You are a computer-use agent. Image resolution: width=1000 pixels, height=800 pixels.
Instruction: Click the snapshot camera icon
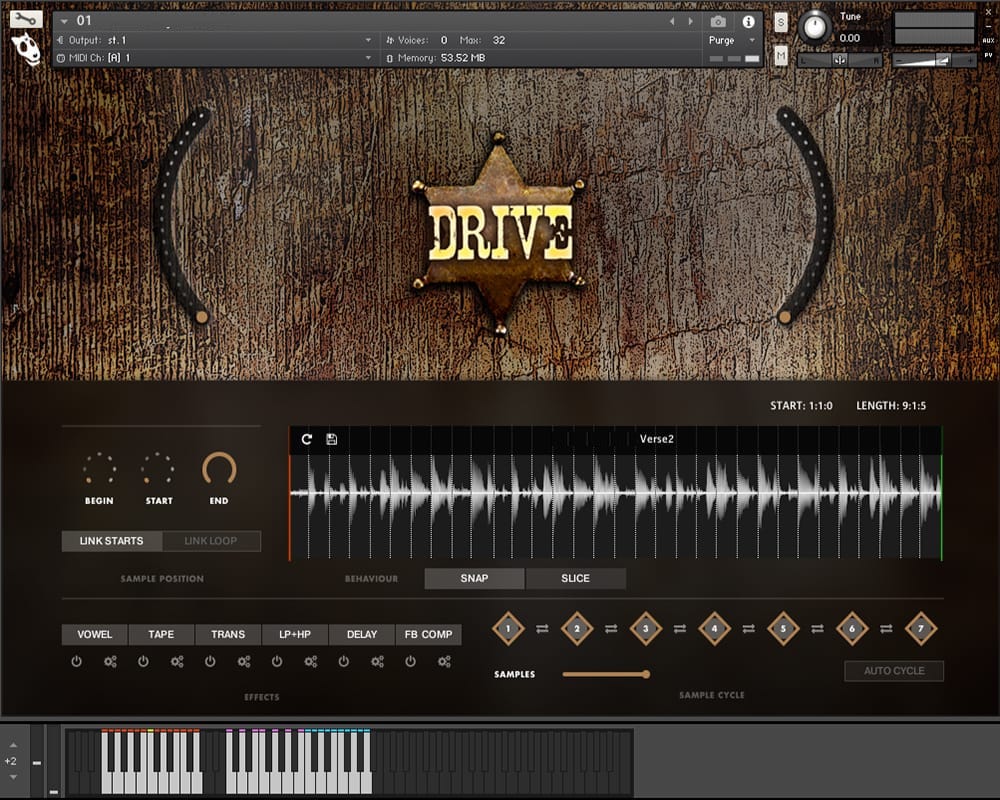click(x=718, y=21)
